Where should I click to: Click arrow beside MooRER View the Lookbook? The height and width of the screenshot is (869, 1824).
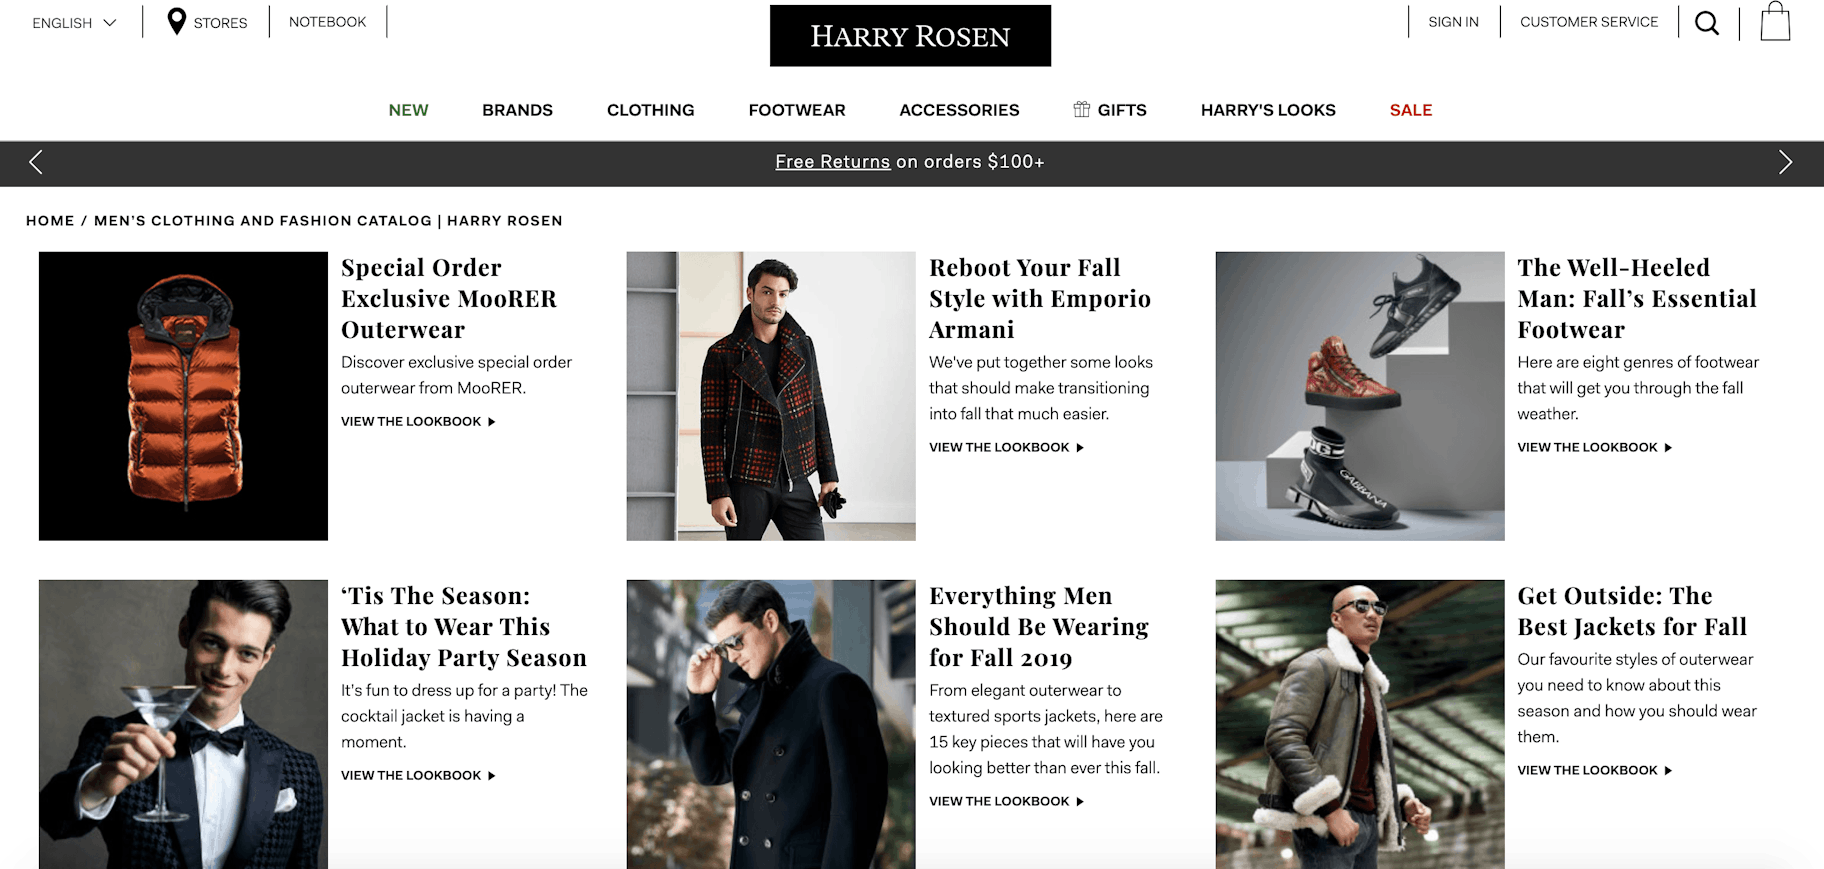click(x=492, y=422)
